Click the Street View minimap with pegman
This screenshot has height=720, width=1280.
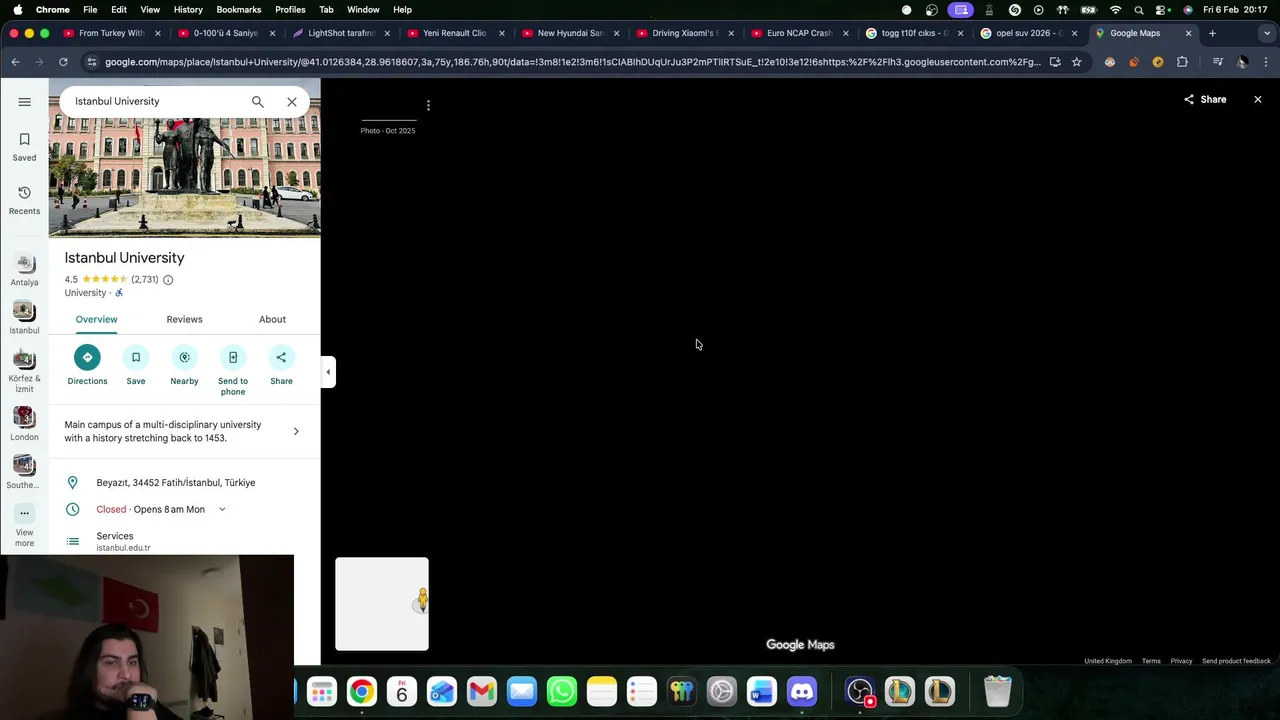[382, 604]
